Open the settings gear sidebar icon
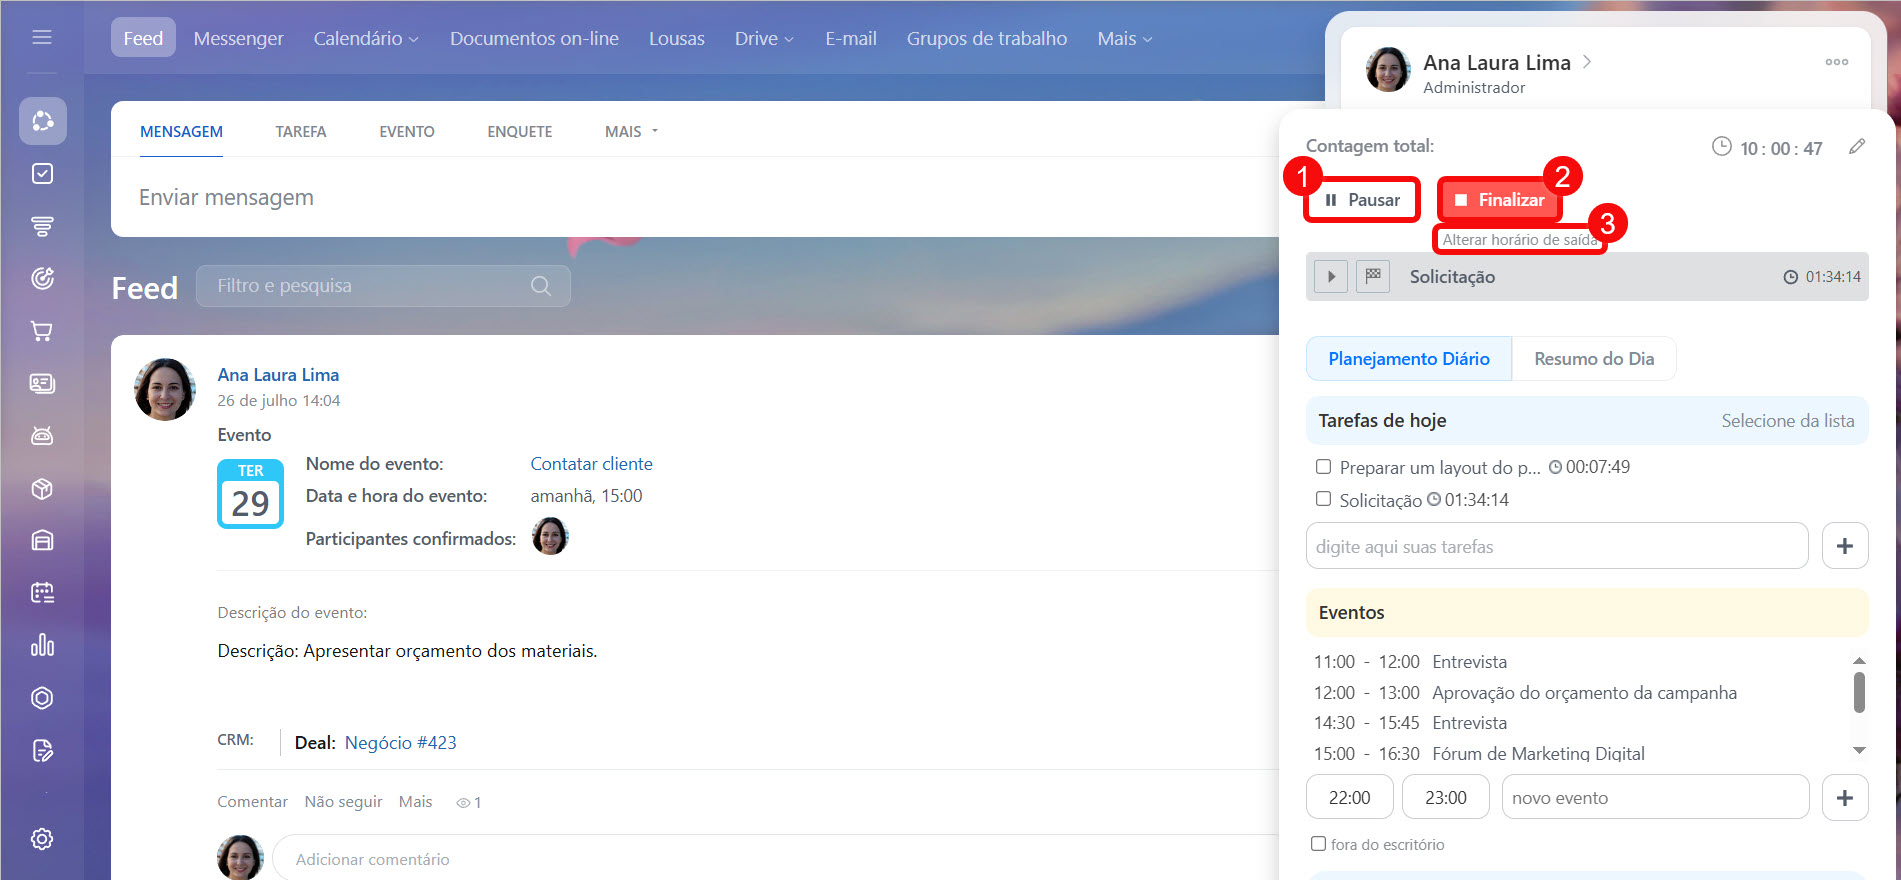This screenshot has width=1901, height=880. click(x=42, y=839)
